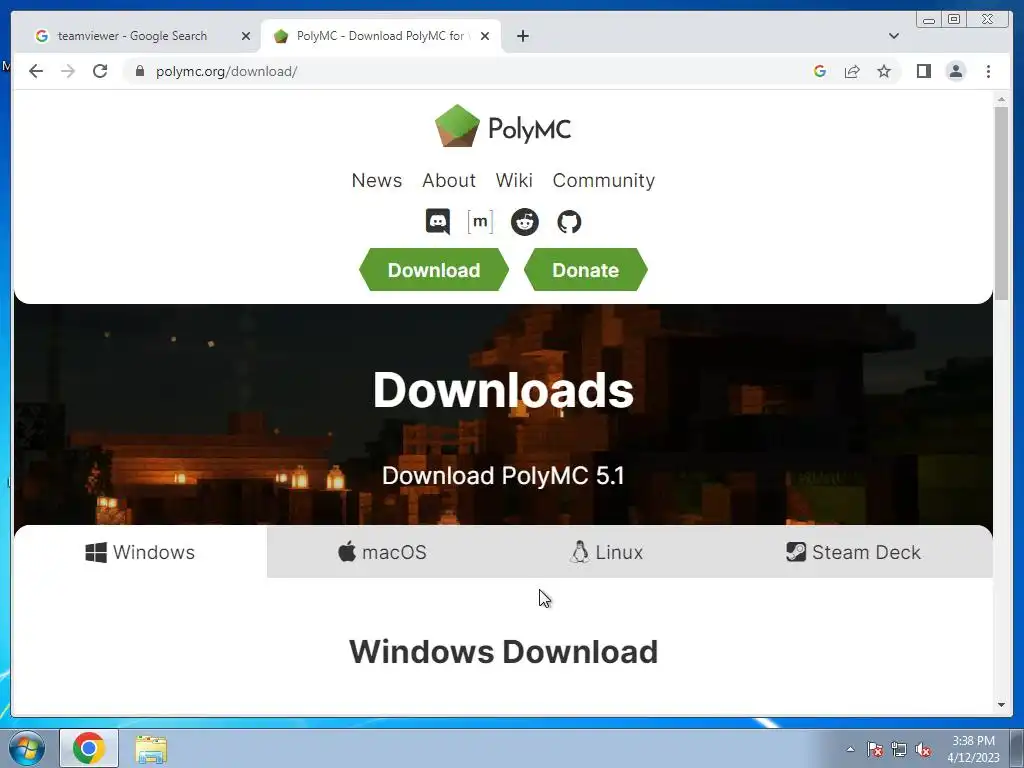Switch to the macOS download tab

(382, 552)
